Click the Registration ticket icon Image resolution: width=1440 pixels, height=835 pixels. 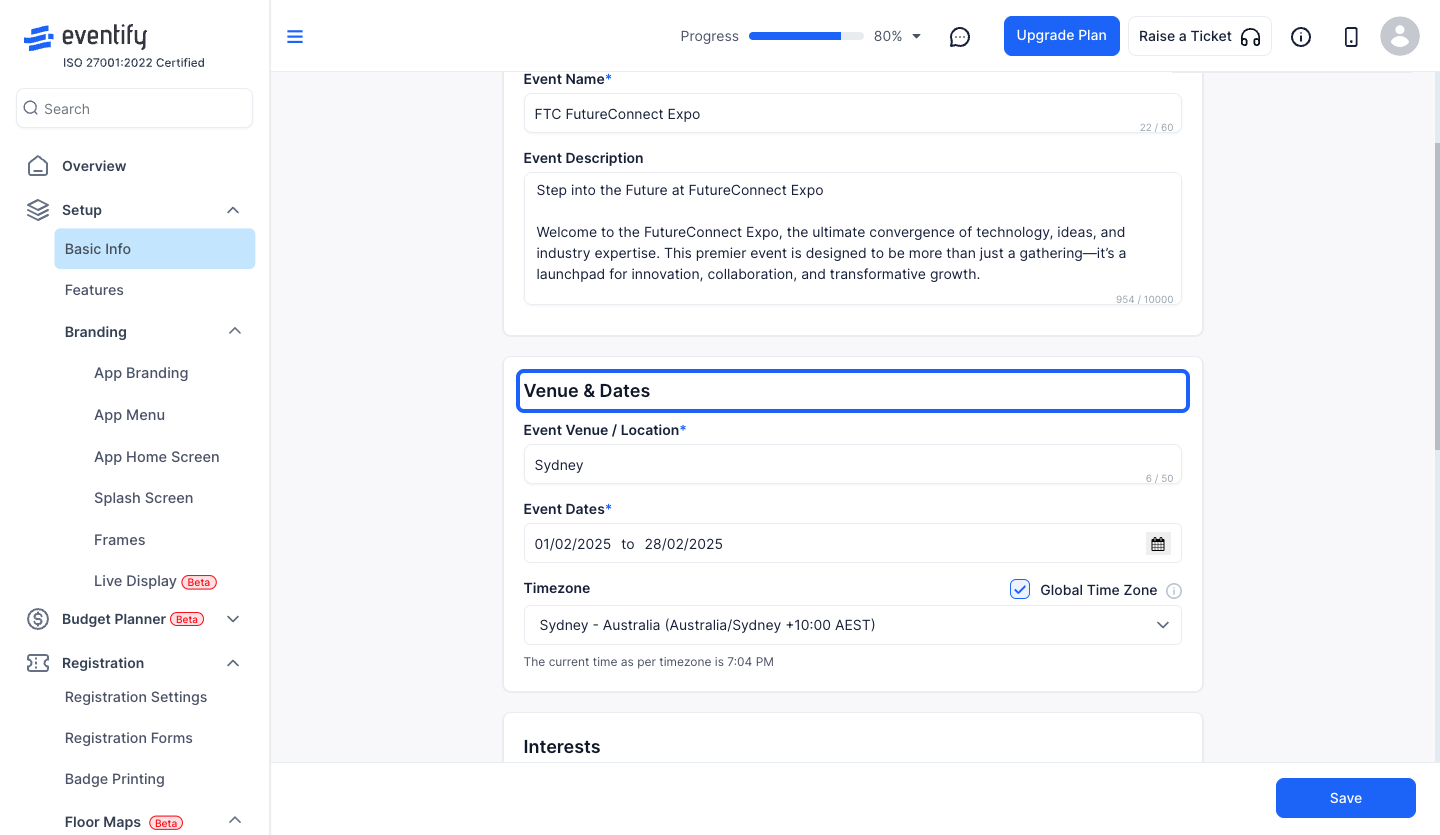38,663
